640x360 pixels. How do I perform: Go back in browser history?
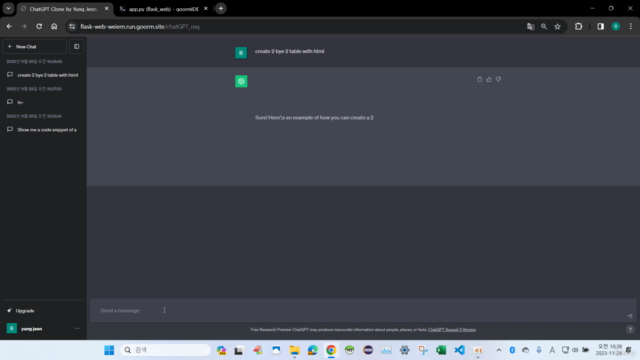click(x=9, y=27)
